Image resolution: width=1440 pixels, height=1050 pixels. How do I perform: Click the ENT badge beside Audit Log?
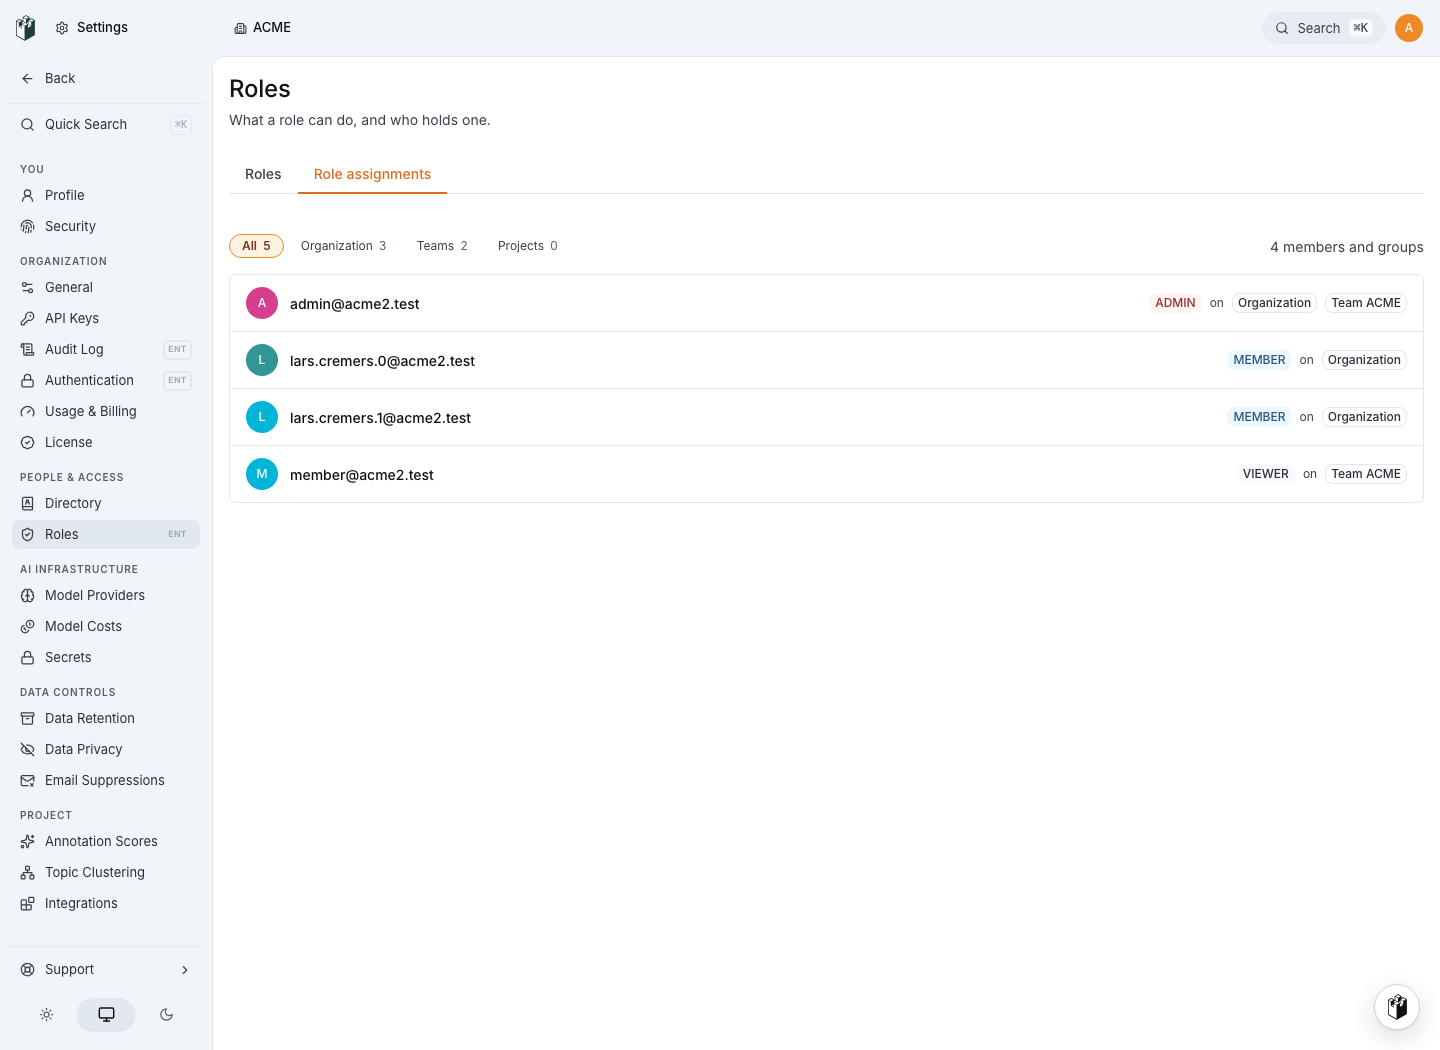tap(177, 350)
